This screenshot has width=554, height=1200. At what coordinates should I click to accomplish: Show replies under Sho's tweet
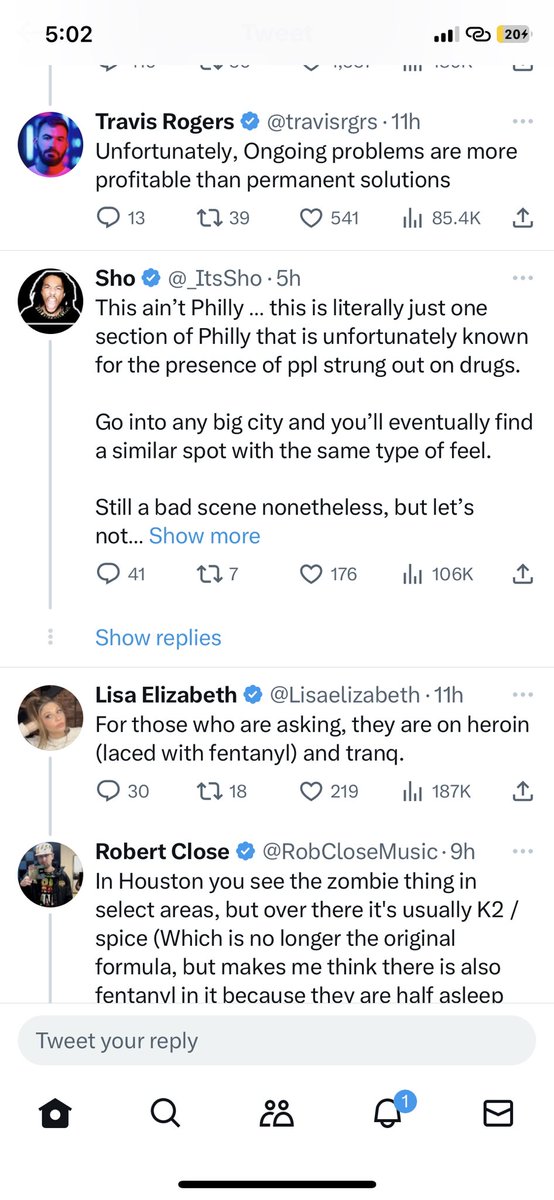click(158, 637)
